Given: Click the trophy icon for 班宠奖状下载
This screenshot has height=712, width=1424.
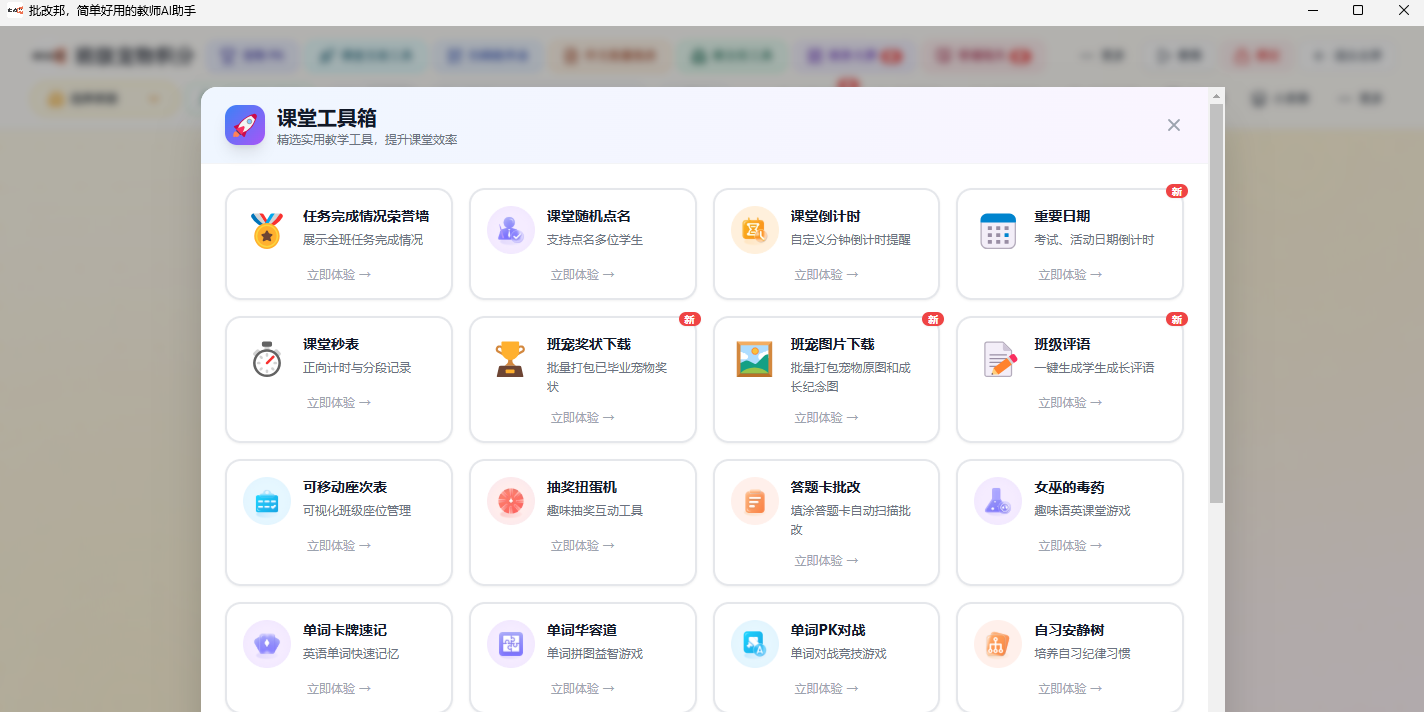Looking at the screenshot, I should click(510, 358).
